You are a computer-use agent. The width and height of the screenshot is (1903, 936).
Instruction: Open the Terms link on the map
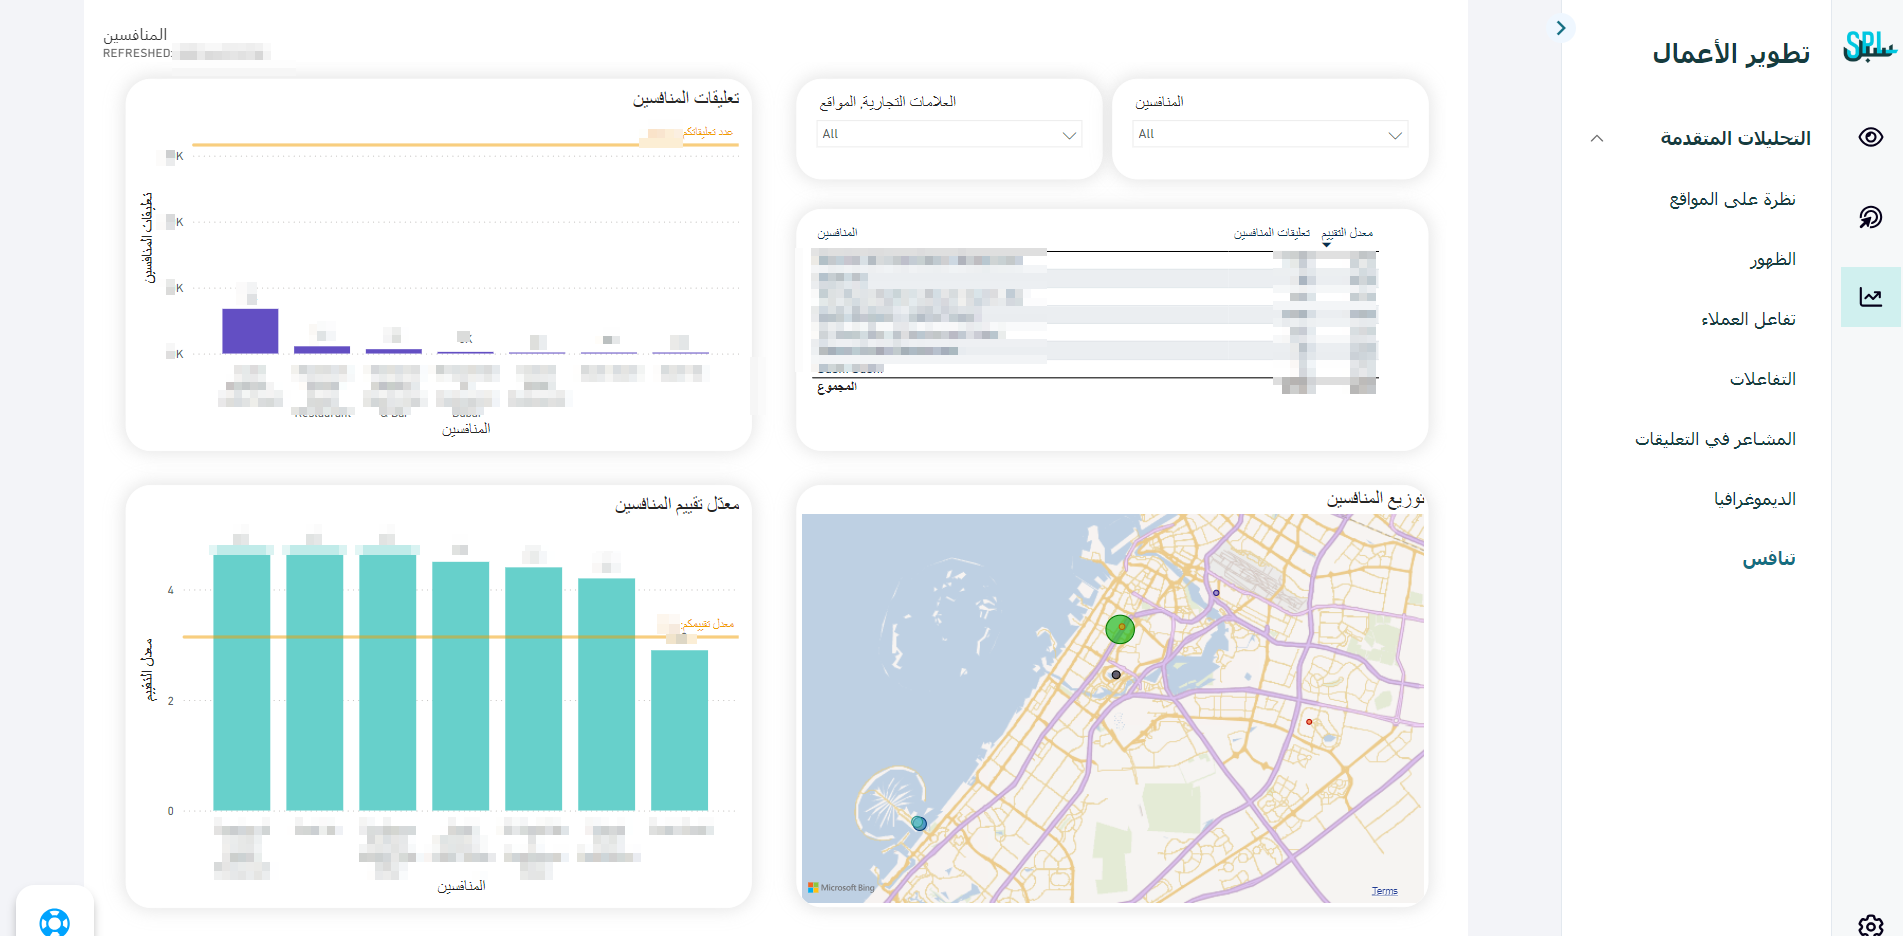pyautogui.click(x=1384, y=891)
